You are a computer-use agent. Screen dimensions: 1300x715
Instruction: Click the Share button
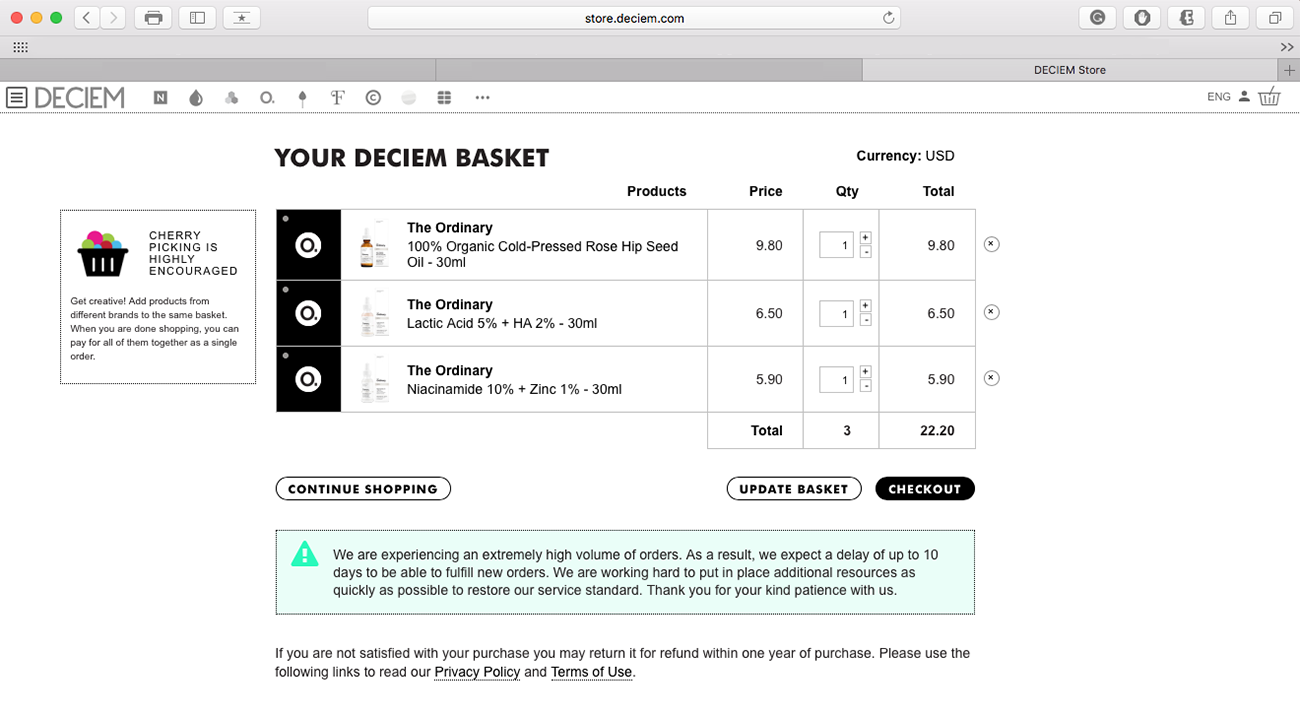pos(1231,18)
